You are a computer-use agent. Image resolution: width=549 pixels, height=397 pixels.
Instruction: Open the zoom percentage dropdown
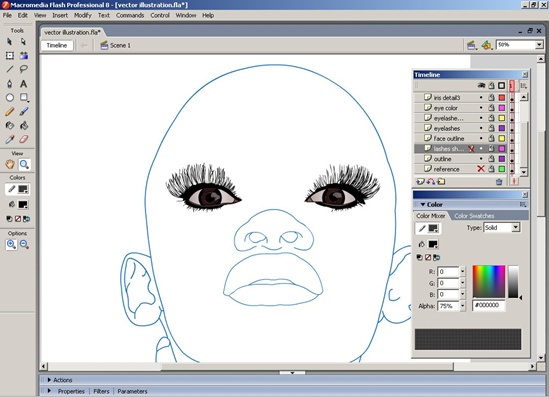(539, 45)
